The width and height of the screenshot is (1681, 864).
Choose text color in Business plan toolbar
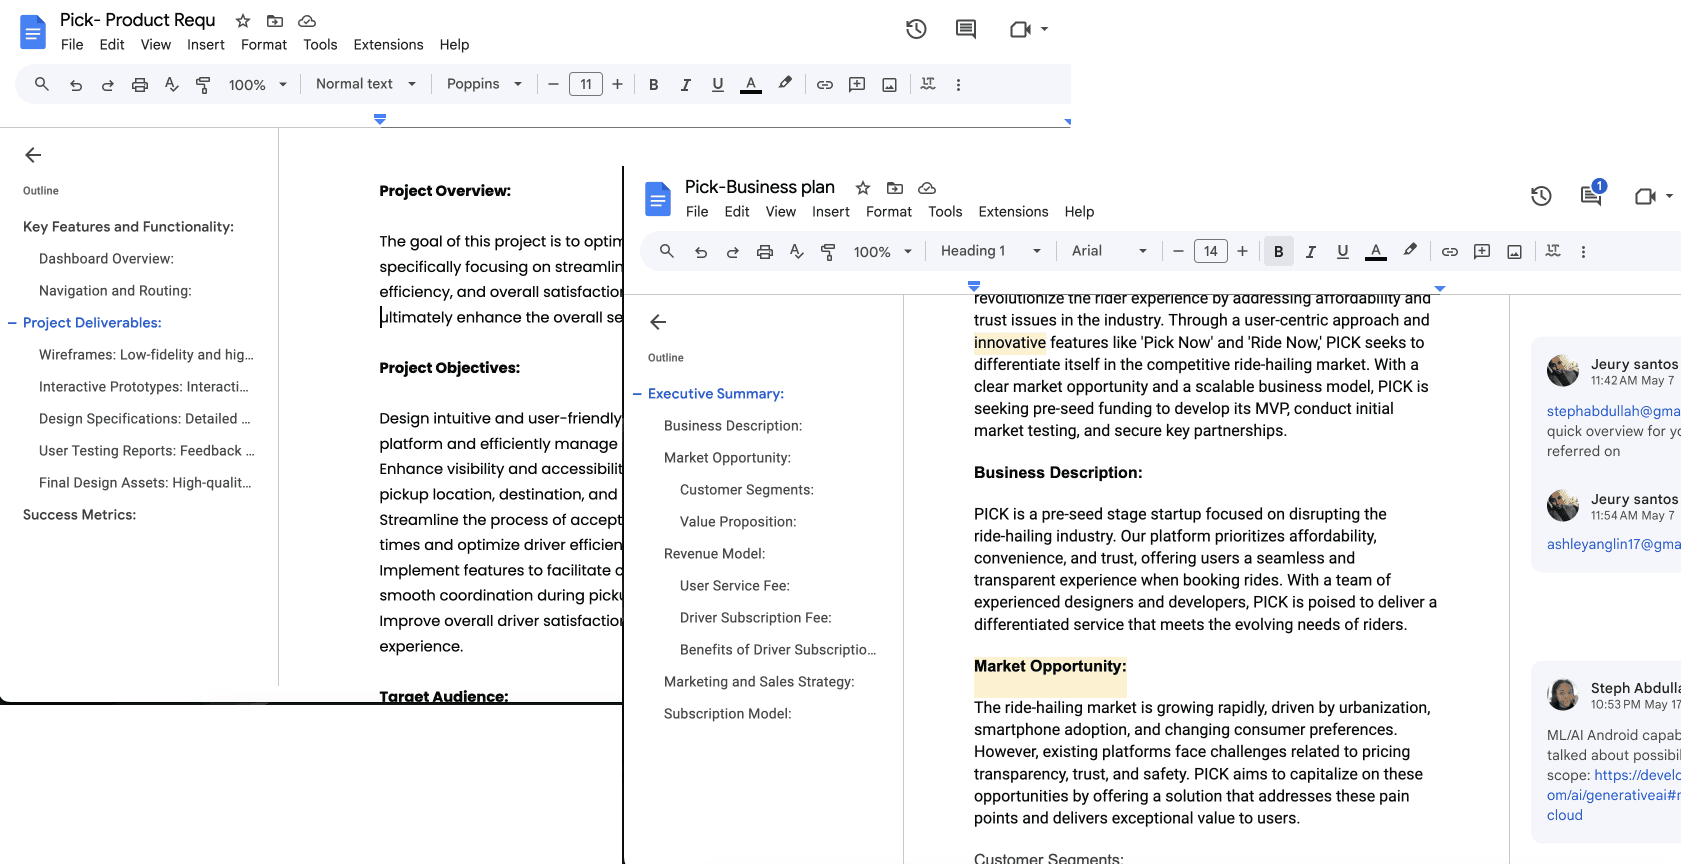tap(1376, 252)
